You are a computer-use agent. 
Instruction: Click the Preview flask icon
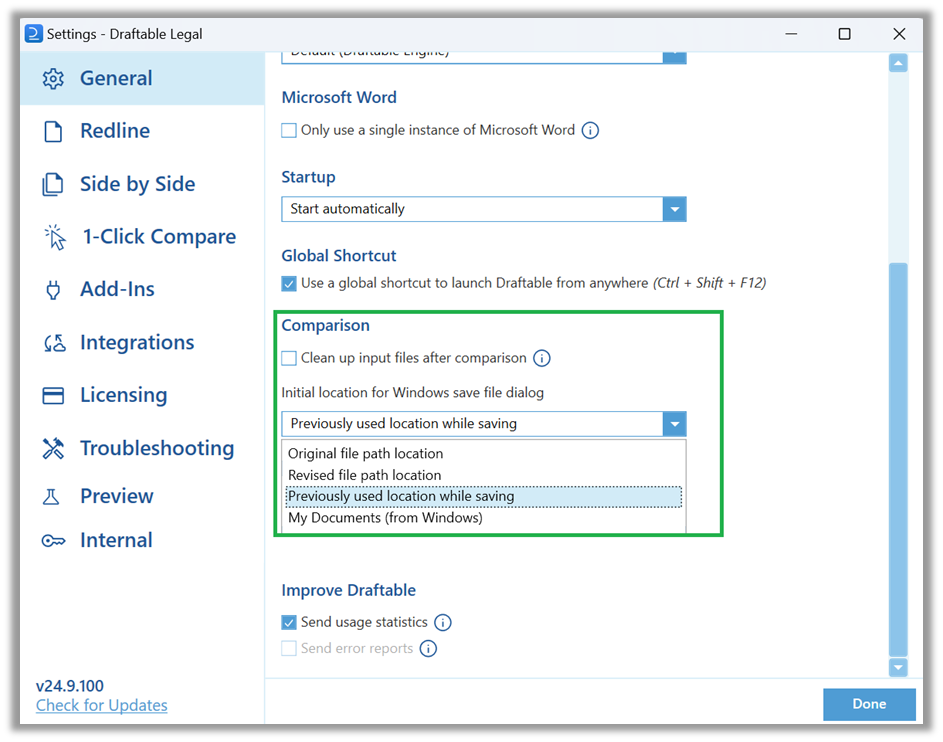[x=51, y=496]
